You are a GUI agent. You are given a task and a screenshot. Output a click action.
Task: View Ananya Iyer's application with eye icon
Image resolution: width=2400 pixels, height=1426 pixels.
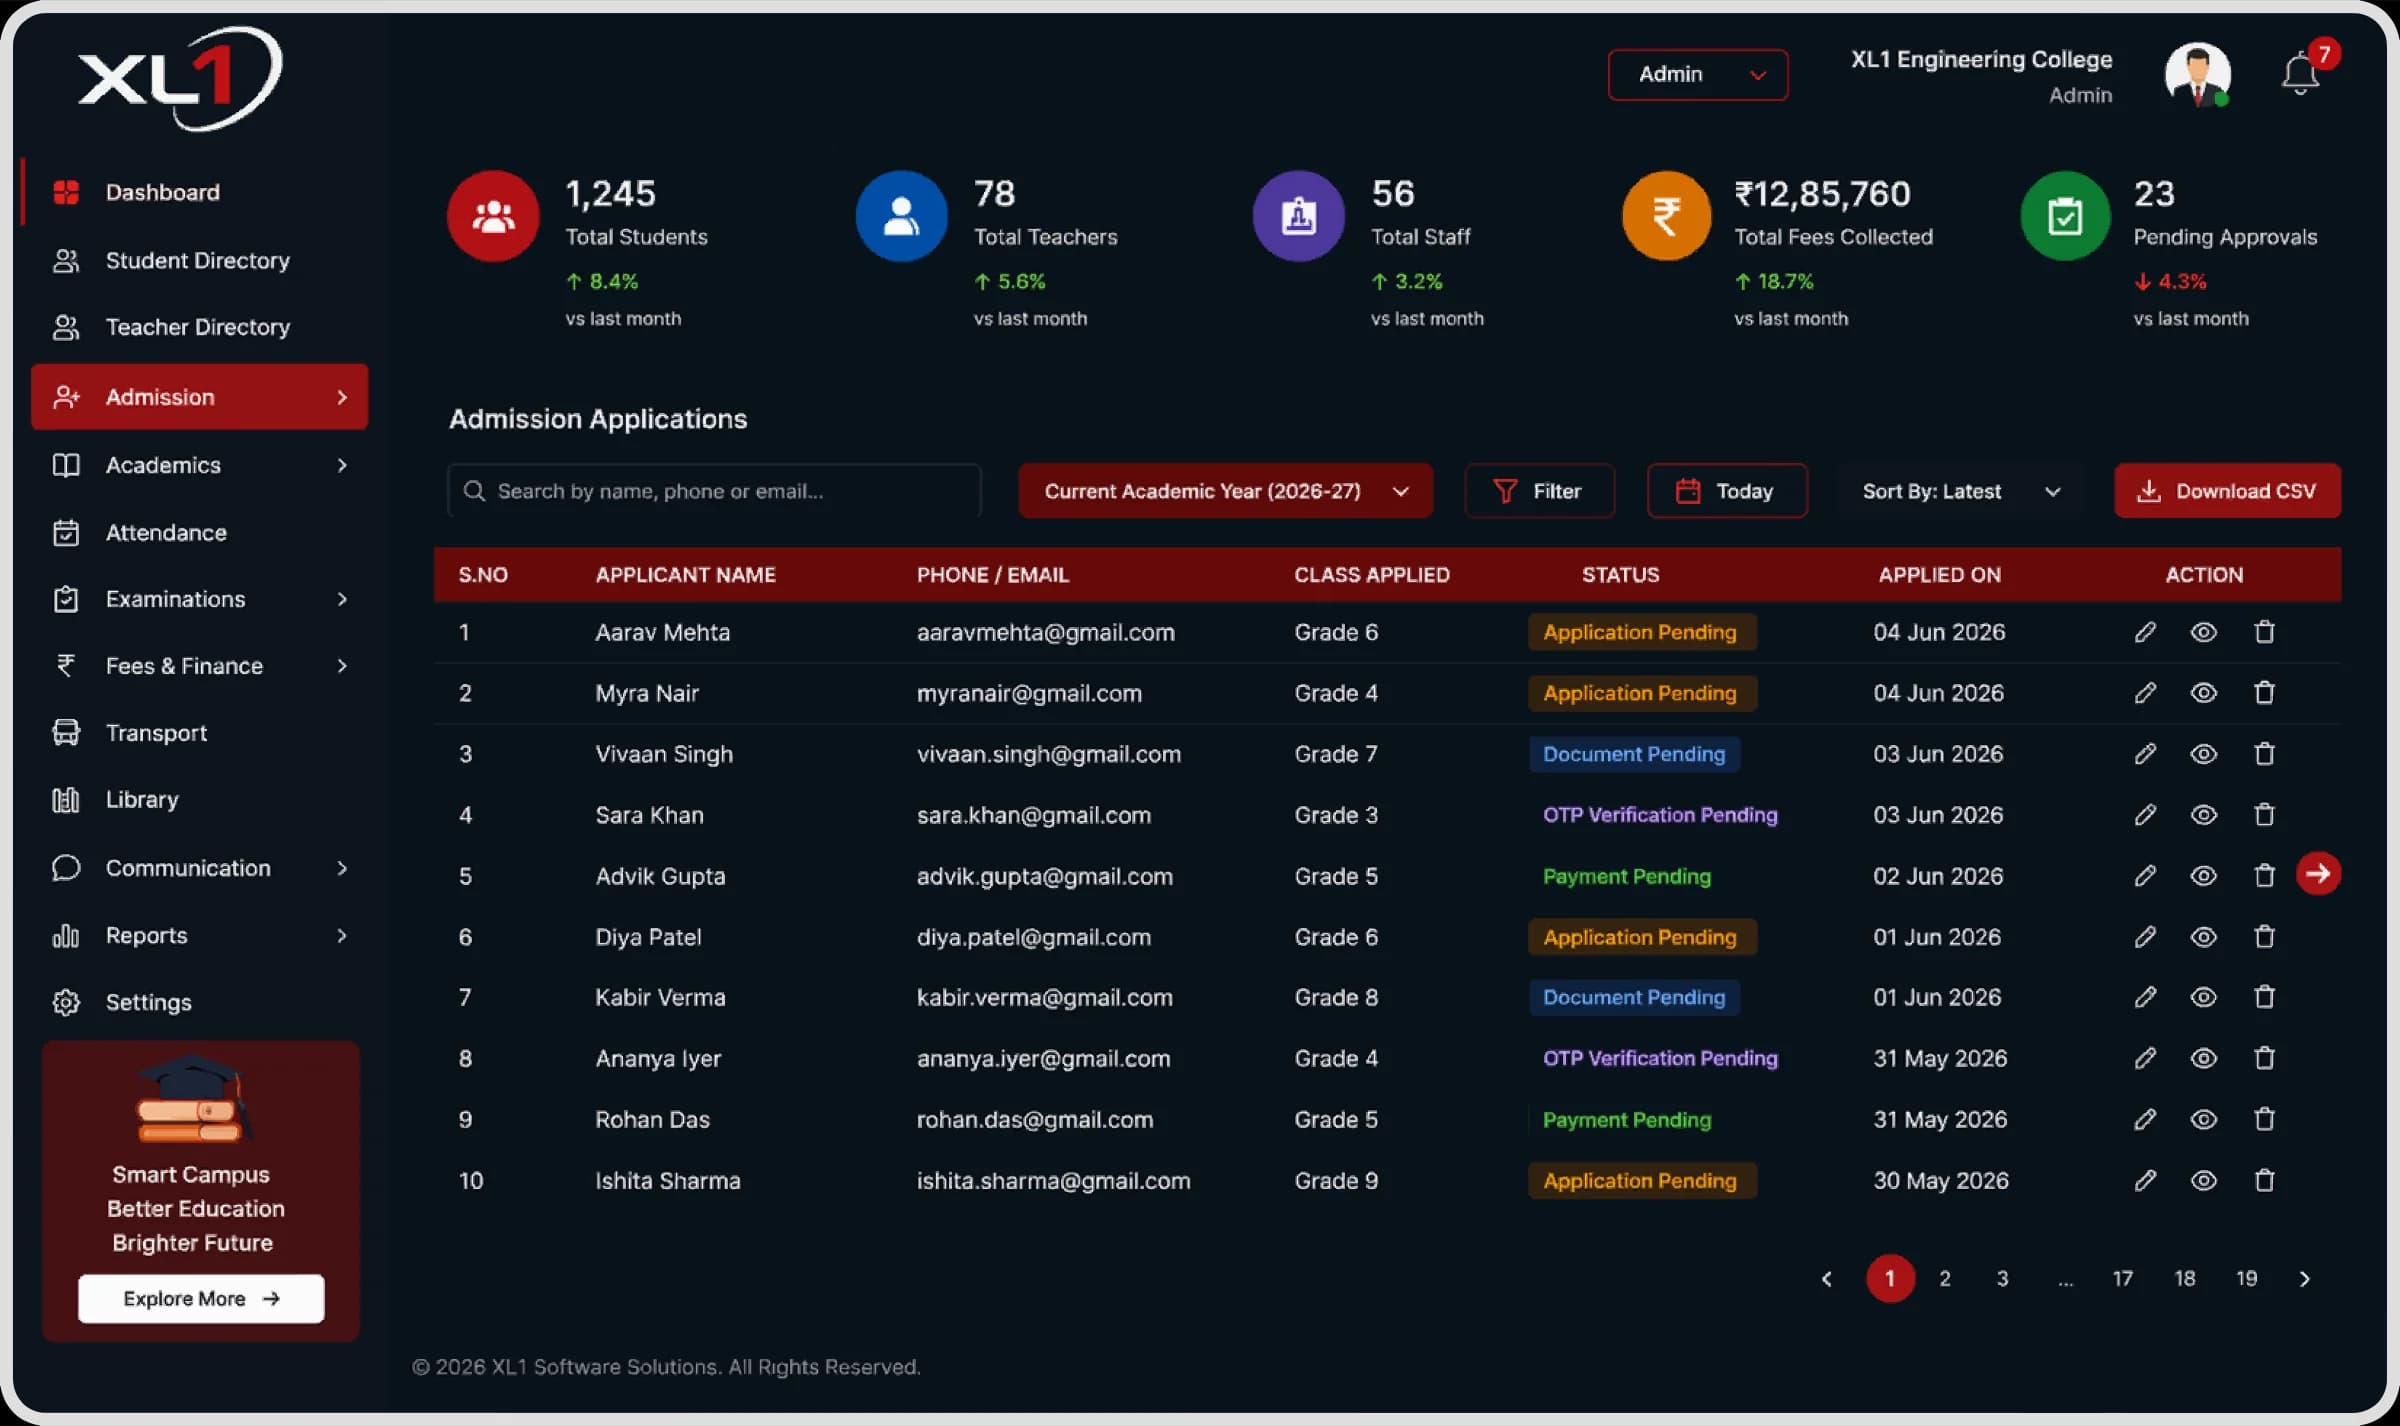coord(2204,1058)
